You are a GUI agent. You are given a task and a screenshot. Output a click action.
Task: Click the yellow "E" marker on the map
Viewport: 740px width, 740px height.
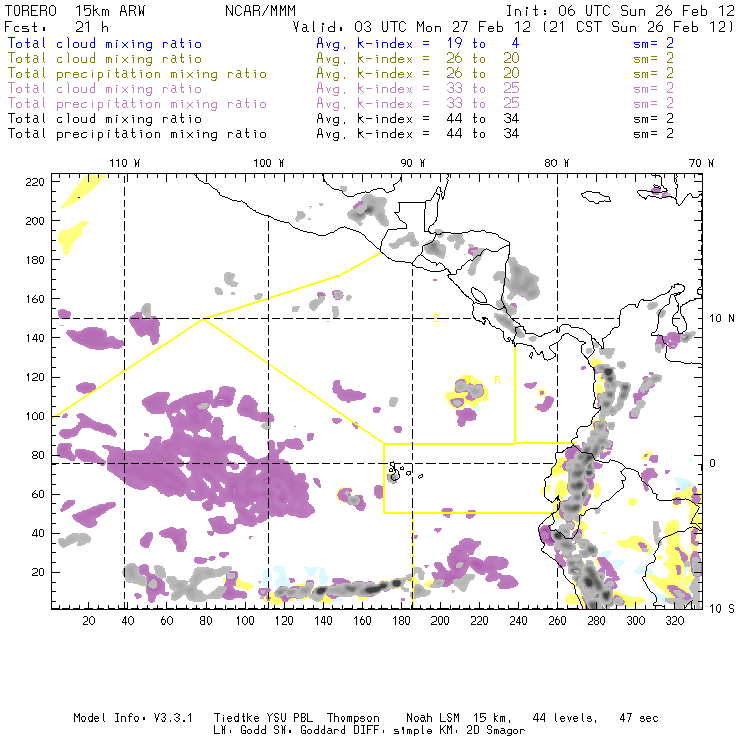436,318
